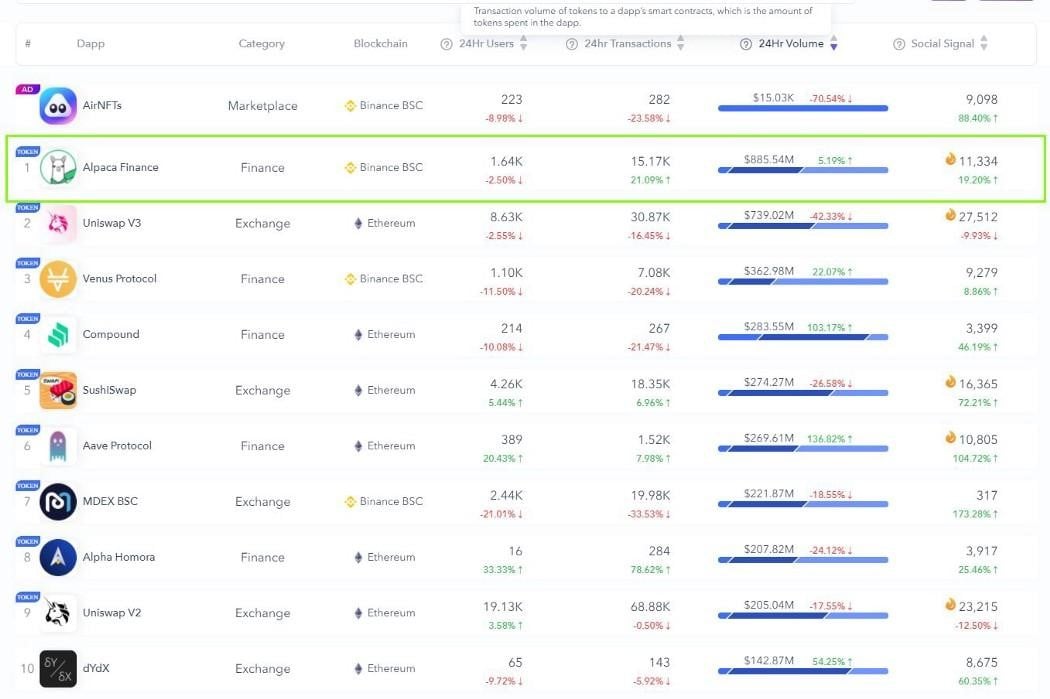Viewport: 1050px width, 699px height.
Task: Open the Aave Protocol name link
Action: click(117, 446)
